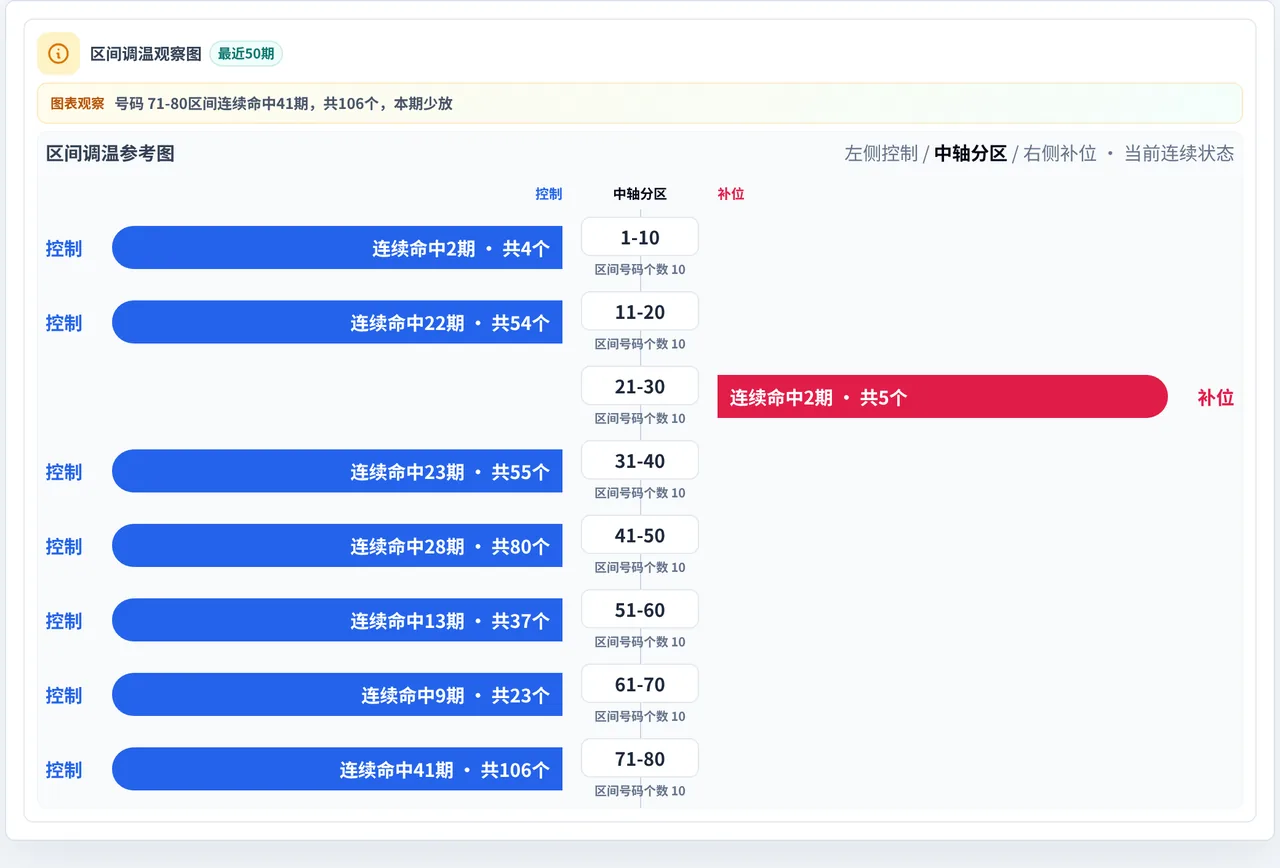Image resolution: width=1280 pixels, height=868 pixels.
Task: Select the 1-10 range box
Action: coord(640,237)
